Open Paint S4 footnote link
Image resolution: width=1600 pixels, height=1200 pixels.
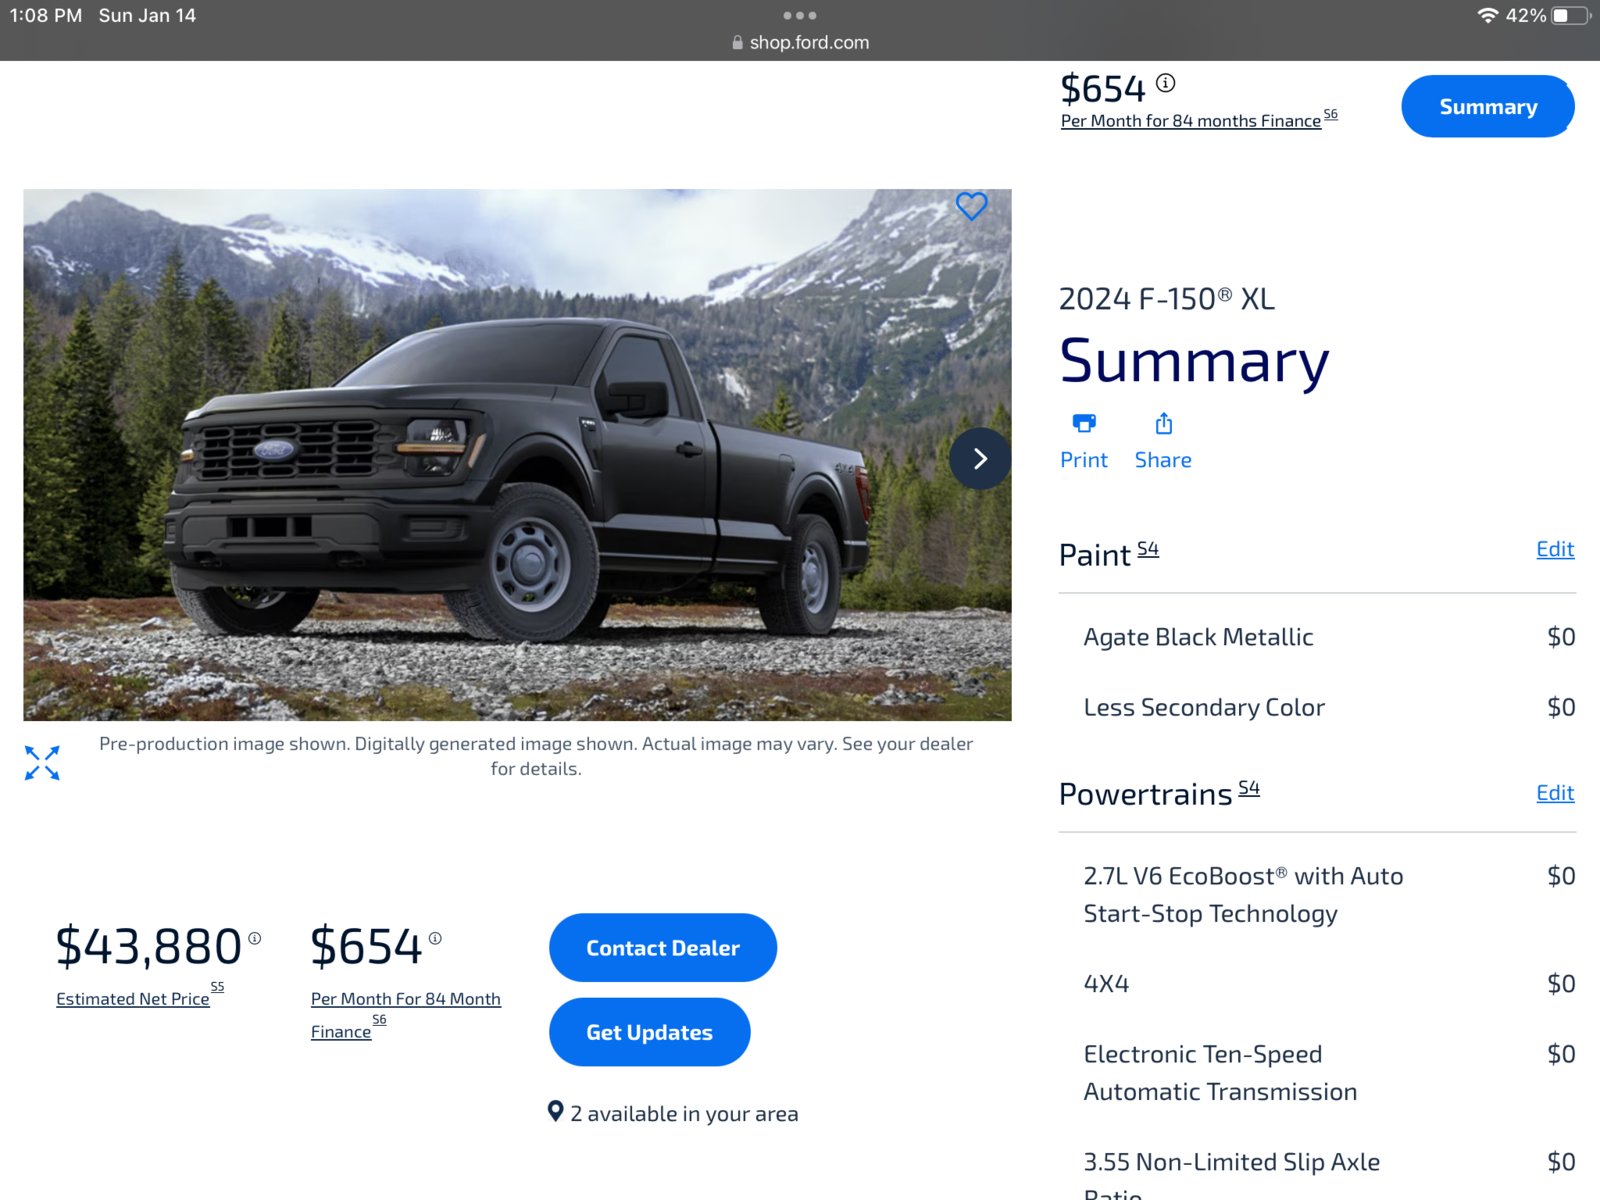[1148, 549]
